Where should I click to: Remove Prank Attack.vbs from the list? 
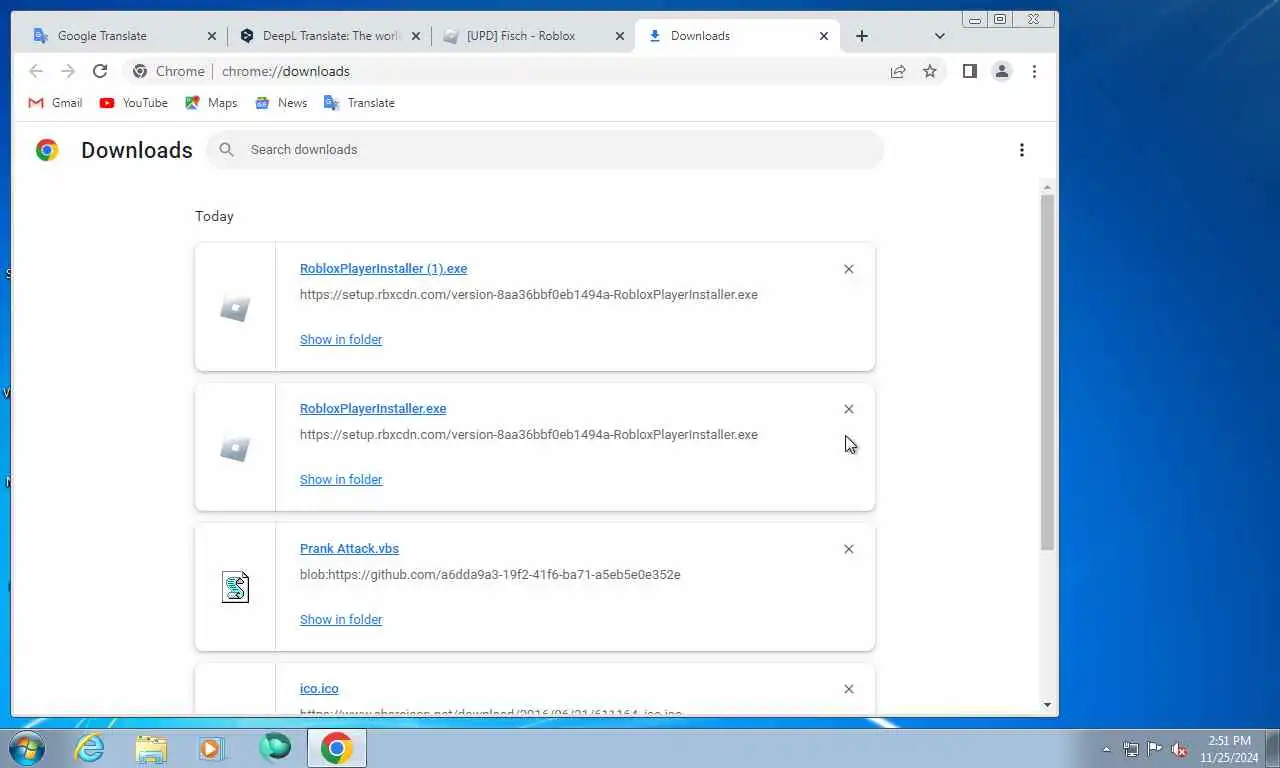click(x=849, y=549)
